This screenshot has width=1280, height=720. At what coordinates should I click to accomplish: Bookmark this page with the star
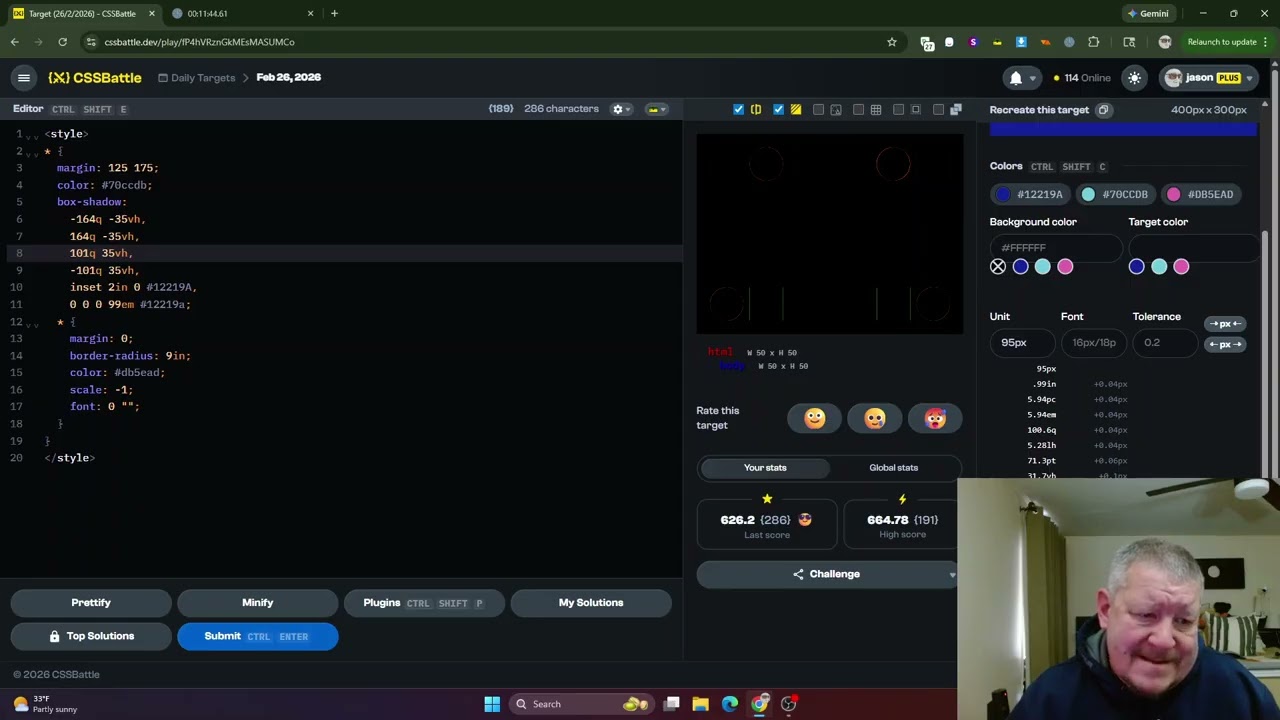click(891, 42)
